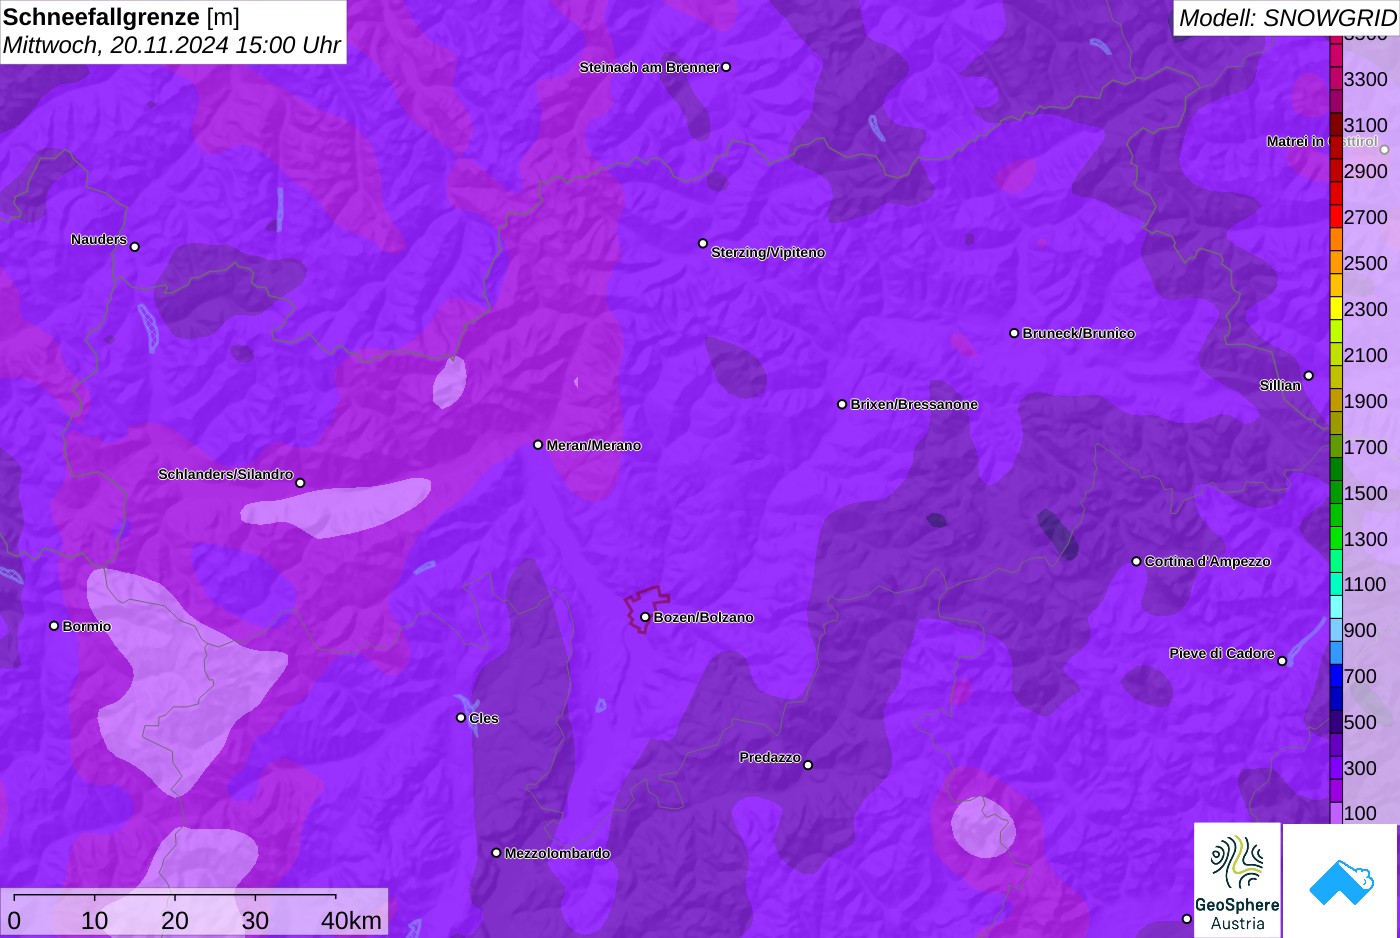1400x938 pixels.
Task: Click the Cles location dot
Action: click(461, 717)
